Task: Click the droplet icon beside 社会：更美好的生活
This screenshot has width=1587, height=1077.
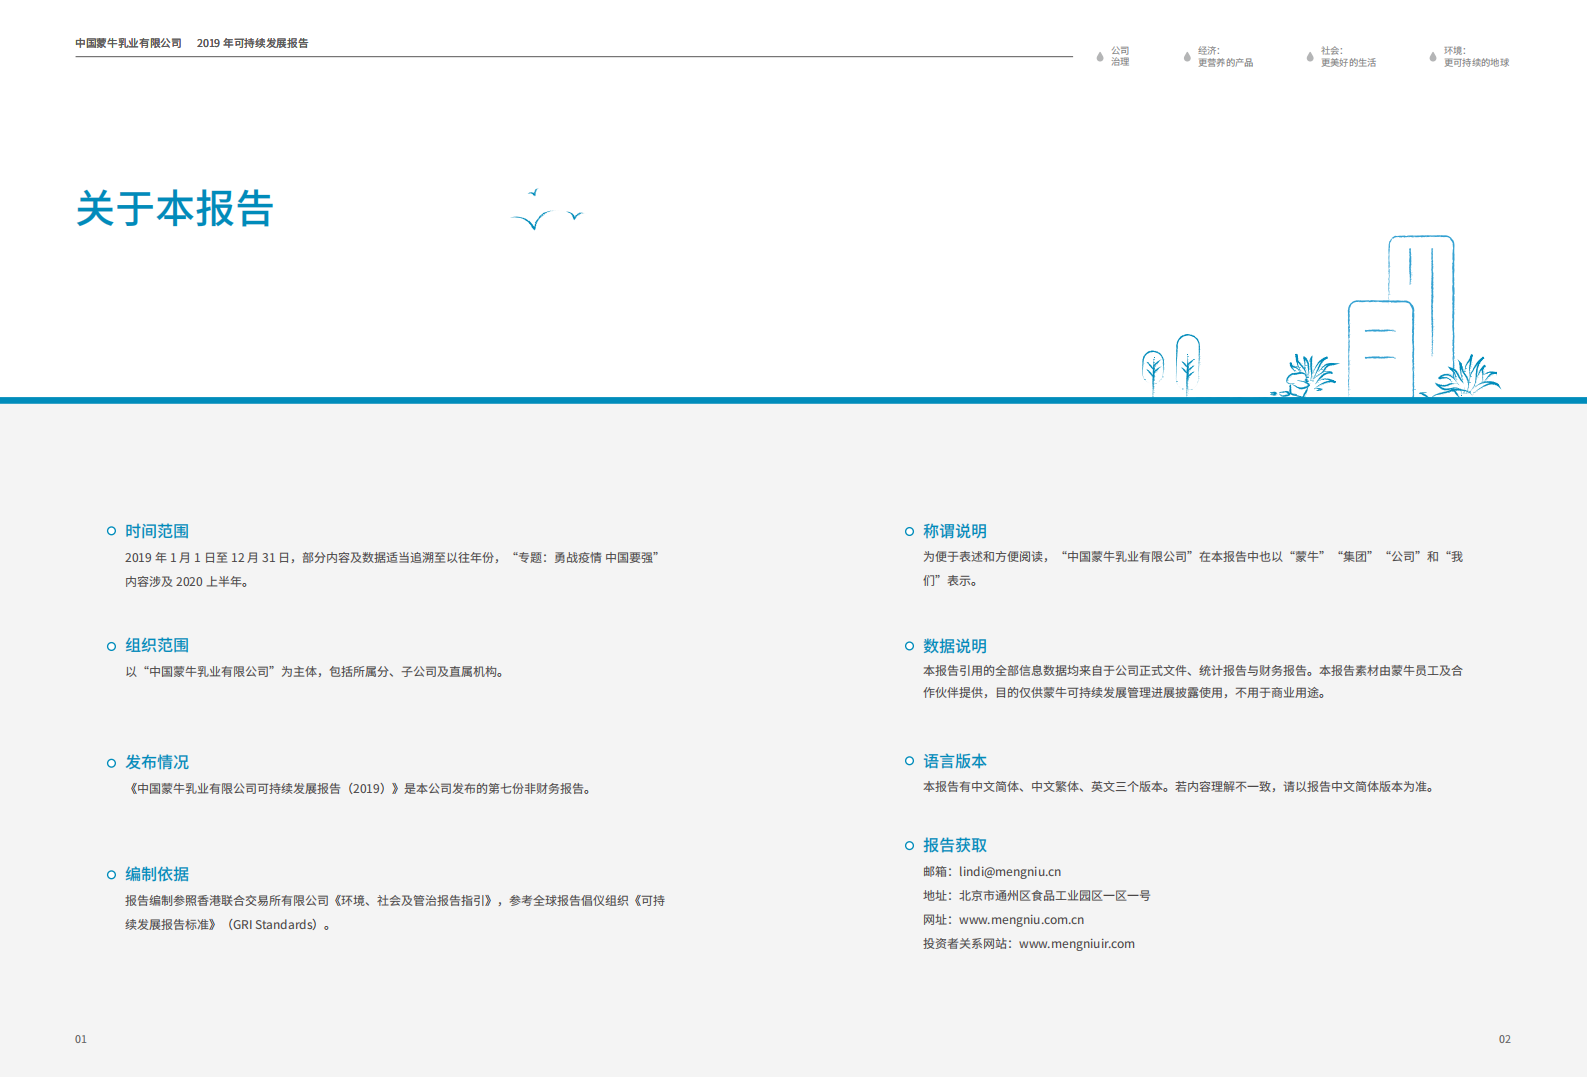Action: [x=1310, y=57]
